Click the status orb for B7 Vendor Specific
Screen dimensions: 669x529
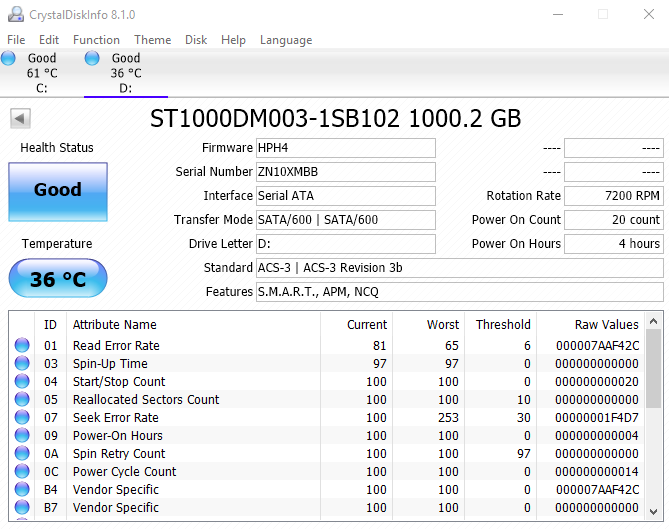click(x=22, y=507)
